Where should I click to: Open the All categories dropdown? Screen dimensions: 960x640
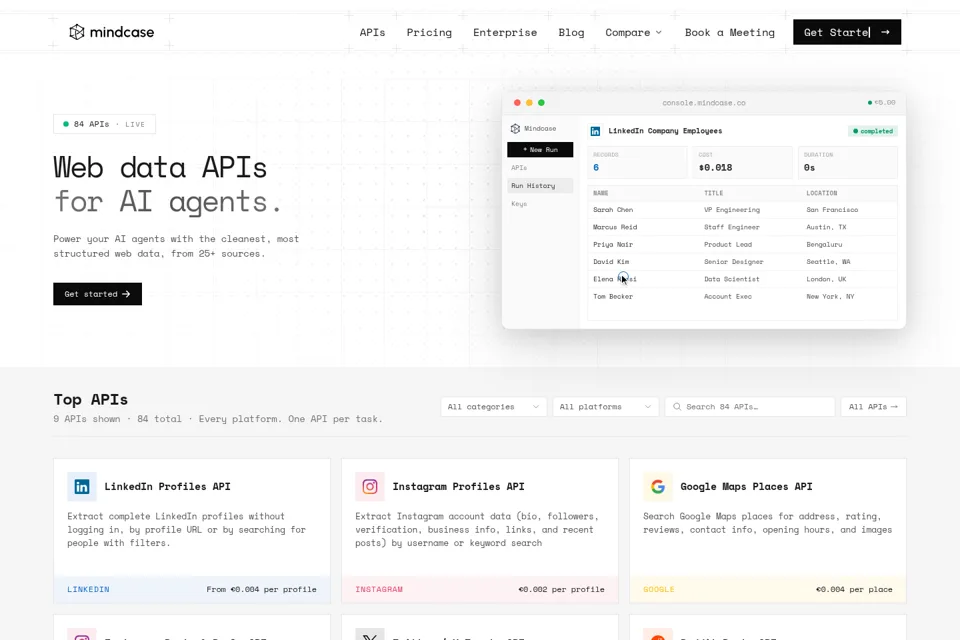[493, 407]
